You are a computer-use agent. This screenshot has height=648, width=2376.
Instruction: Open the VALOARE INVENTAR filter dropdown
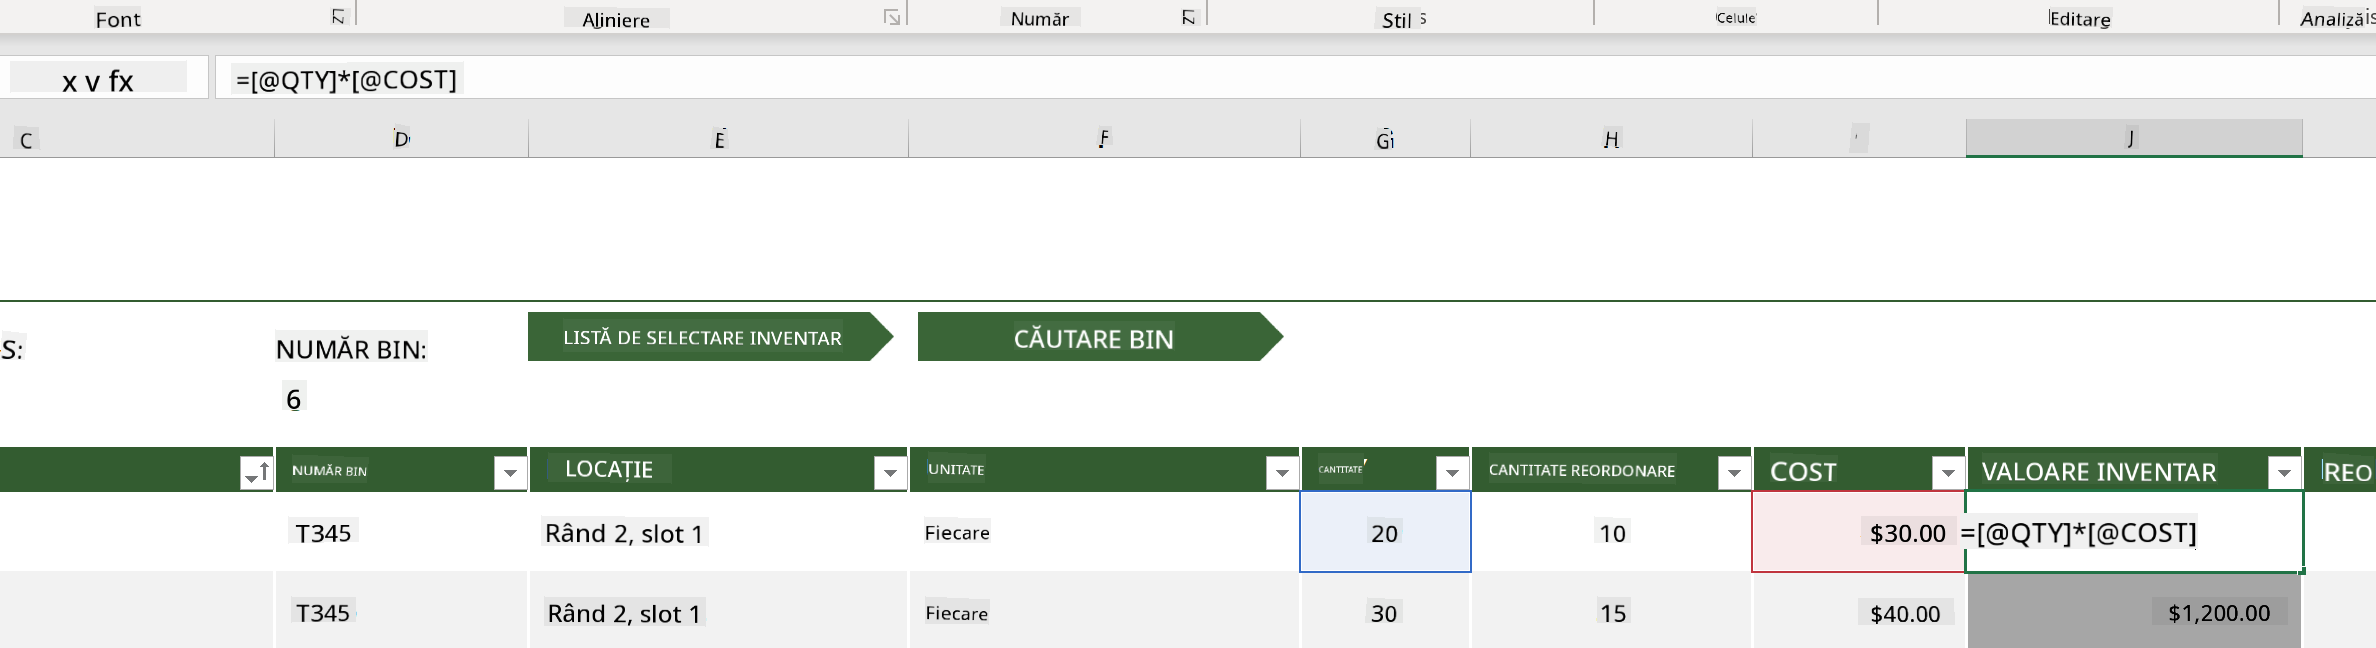coord(2284,472)
